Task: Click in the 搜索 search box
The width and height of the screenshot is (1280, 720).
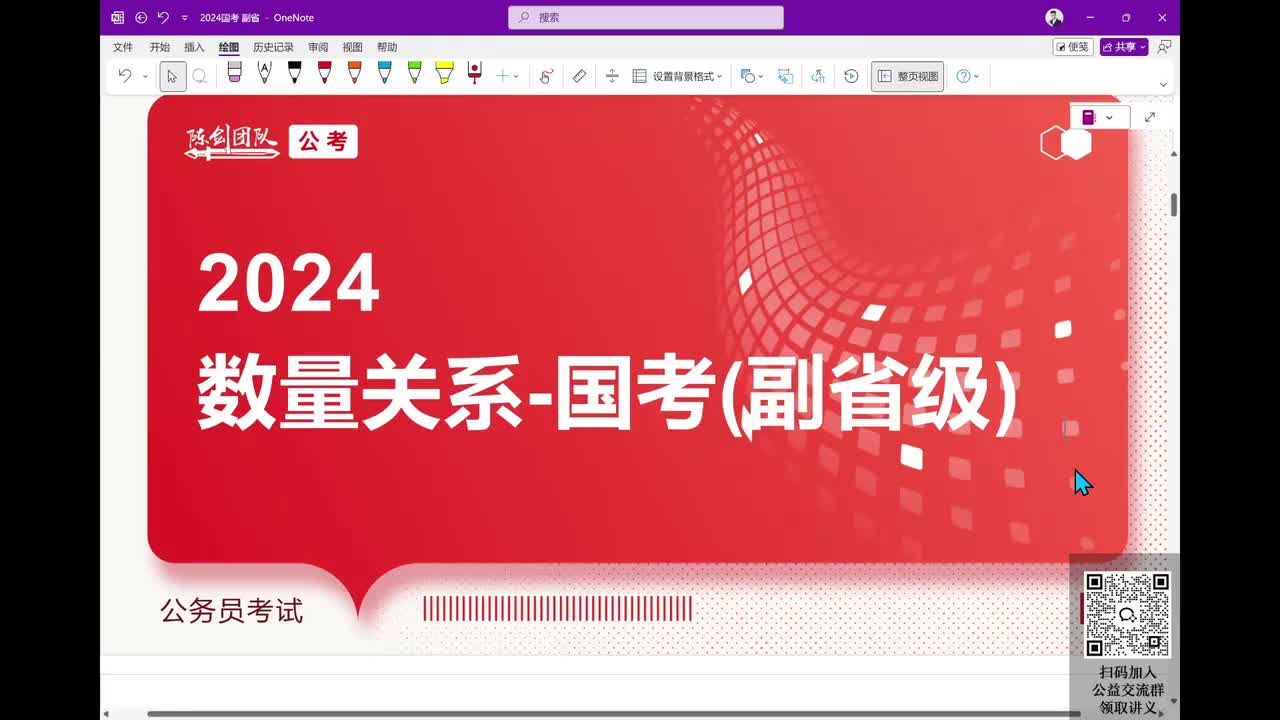Action: (x=646, y=17)
